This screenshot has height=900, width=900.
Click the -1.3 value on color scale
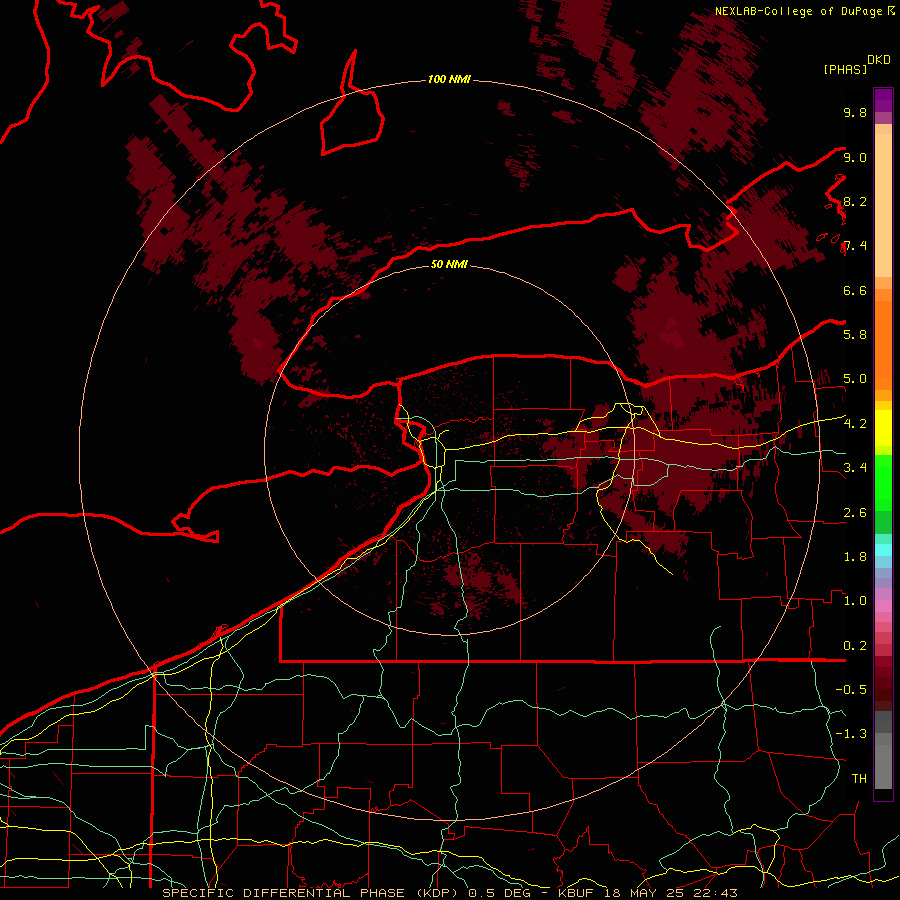851,734
